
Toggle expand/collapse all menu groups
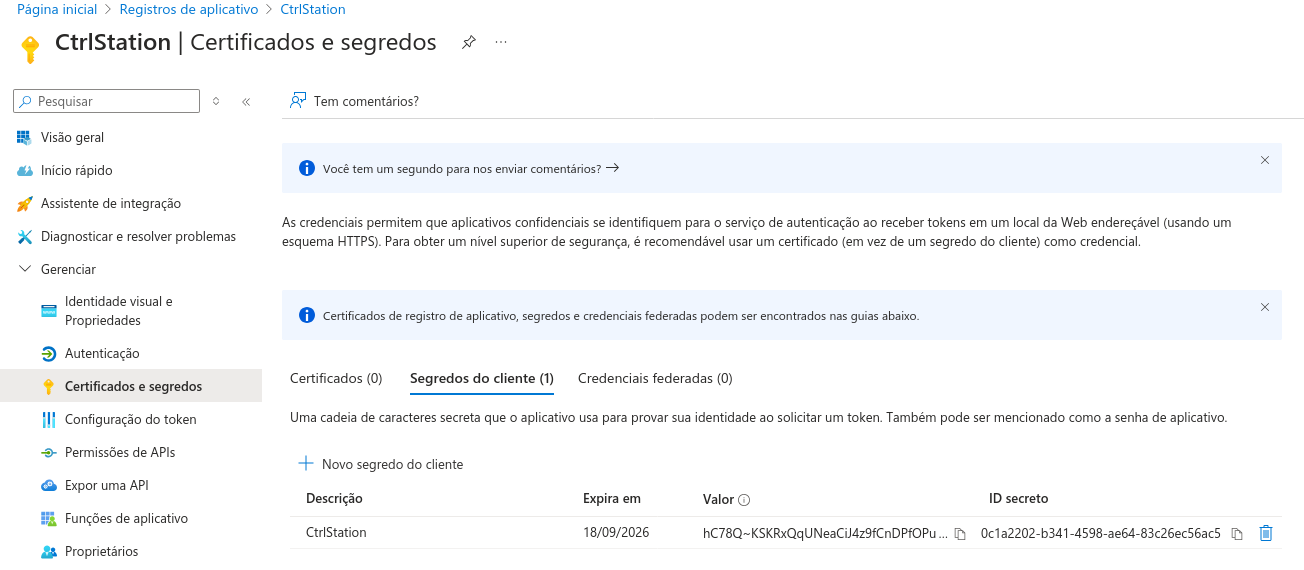click(x=216, y=101)
